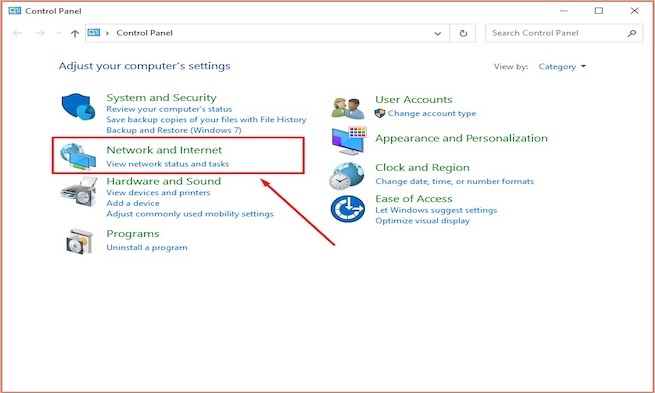Open System and Security category
This screenshot has width=655, height=393.
[161, 97]
